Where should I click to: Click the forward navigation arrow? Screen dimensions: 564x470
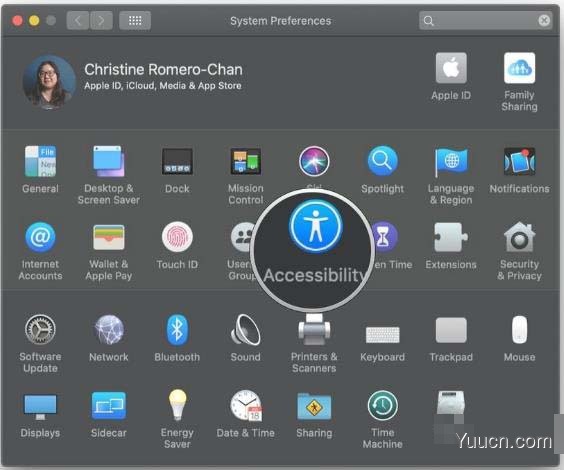coord(101,20)
